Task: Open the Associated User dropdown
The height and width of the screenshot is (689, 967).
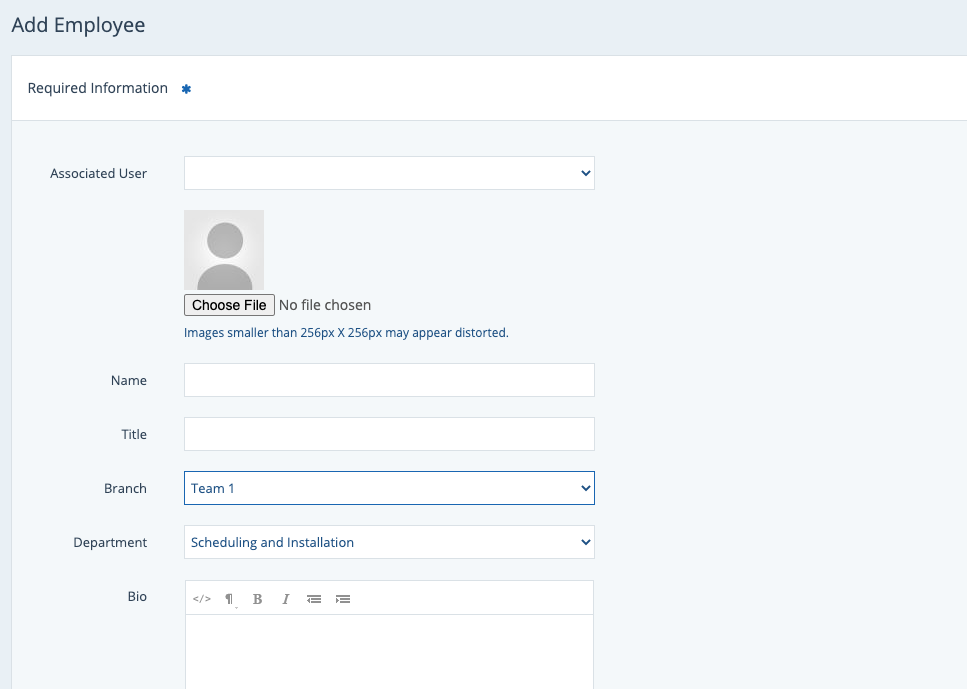Action: pyautogui.click(x=389, y=173)
